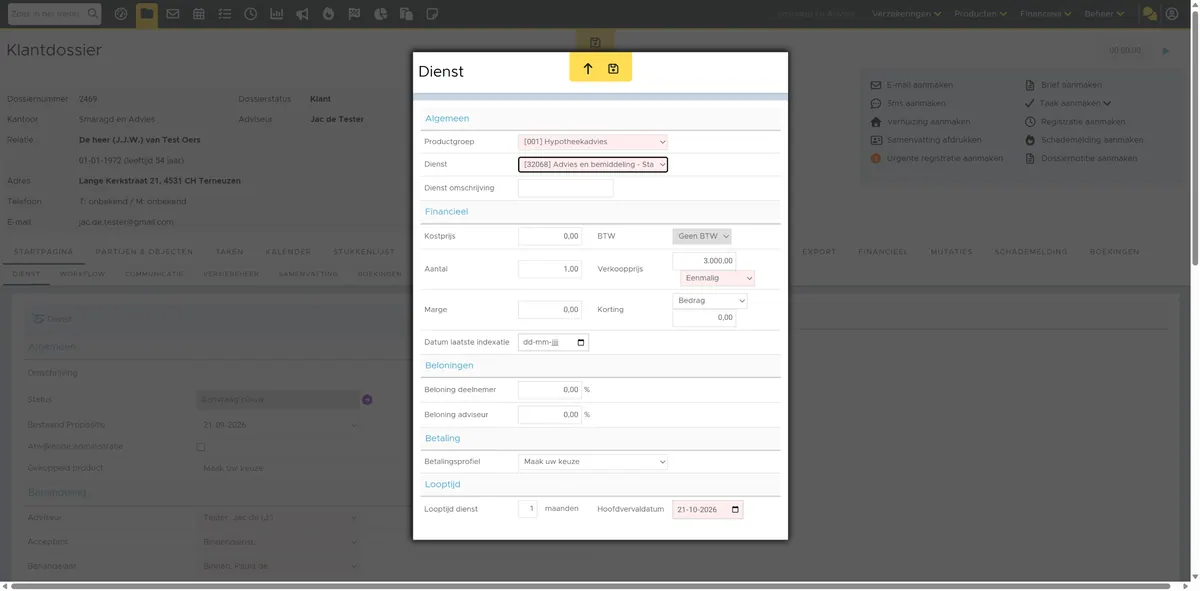Open the Beheer menu
The height and width of the screenshot is (591, 1200).
point(1105,14)
